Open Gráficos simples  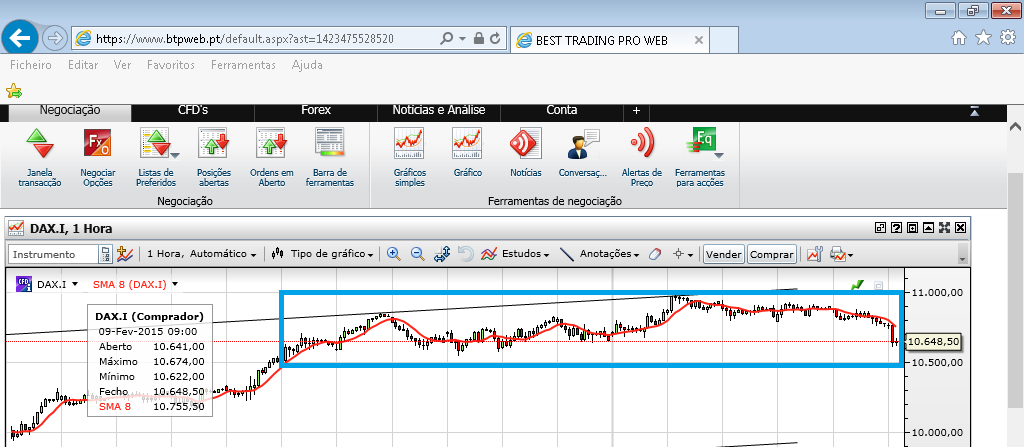pyautogui.click(x=409, y=158)
